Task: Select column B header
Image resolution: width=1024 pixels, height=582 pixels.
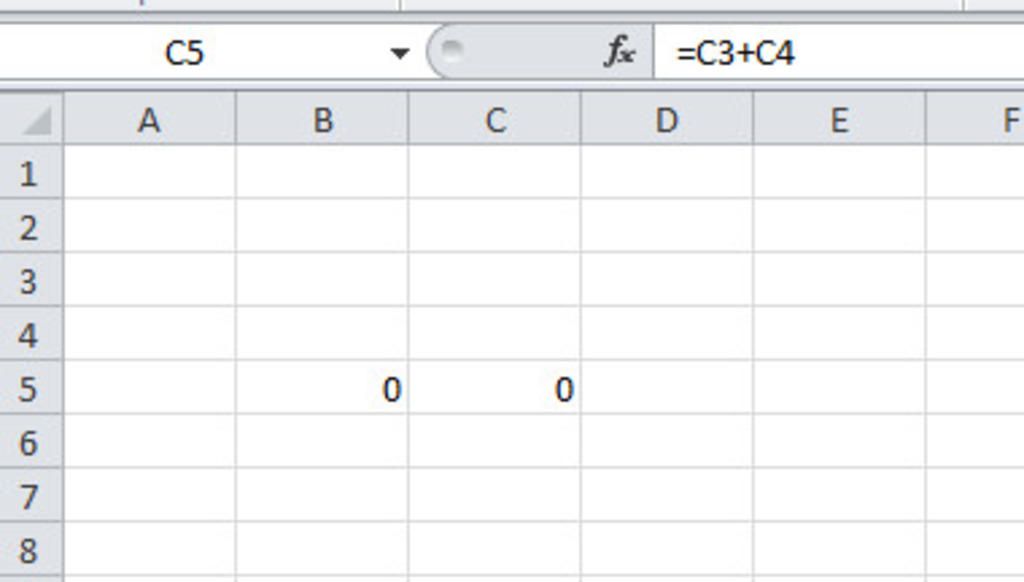Action: coord(322,121)
